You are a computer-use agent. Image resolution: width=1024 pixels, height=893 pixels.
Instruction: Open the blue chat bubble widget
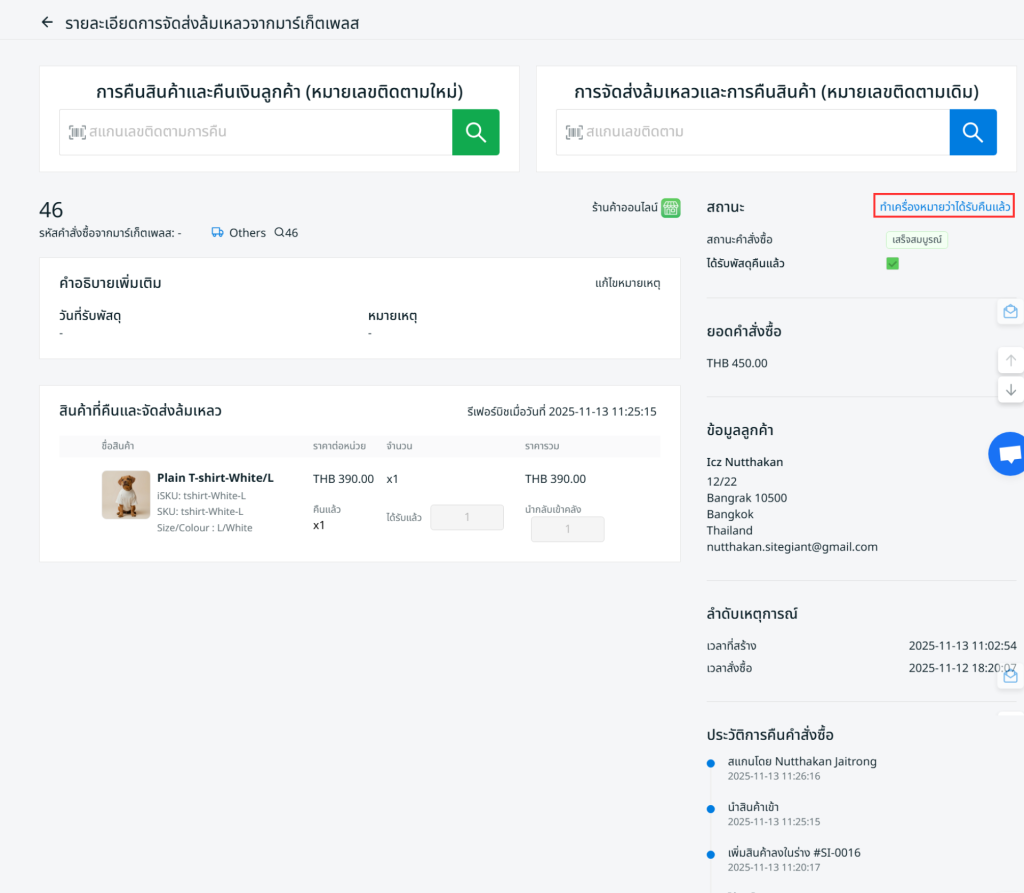(x=1008, y=454)
